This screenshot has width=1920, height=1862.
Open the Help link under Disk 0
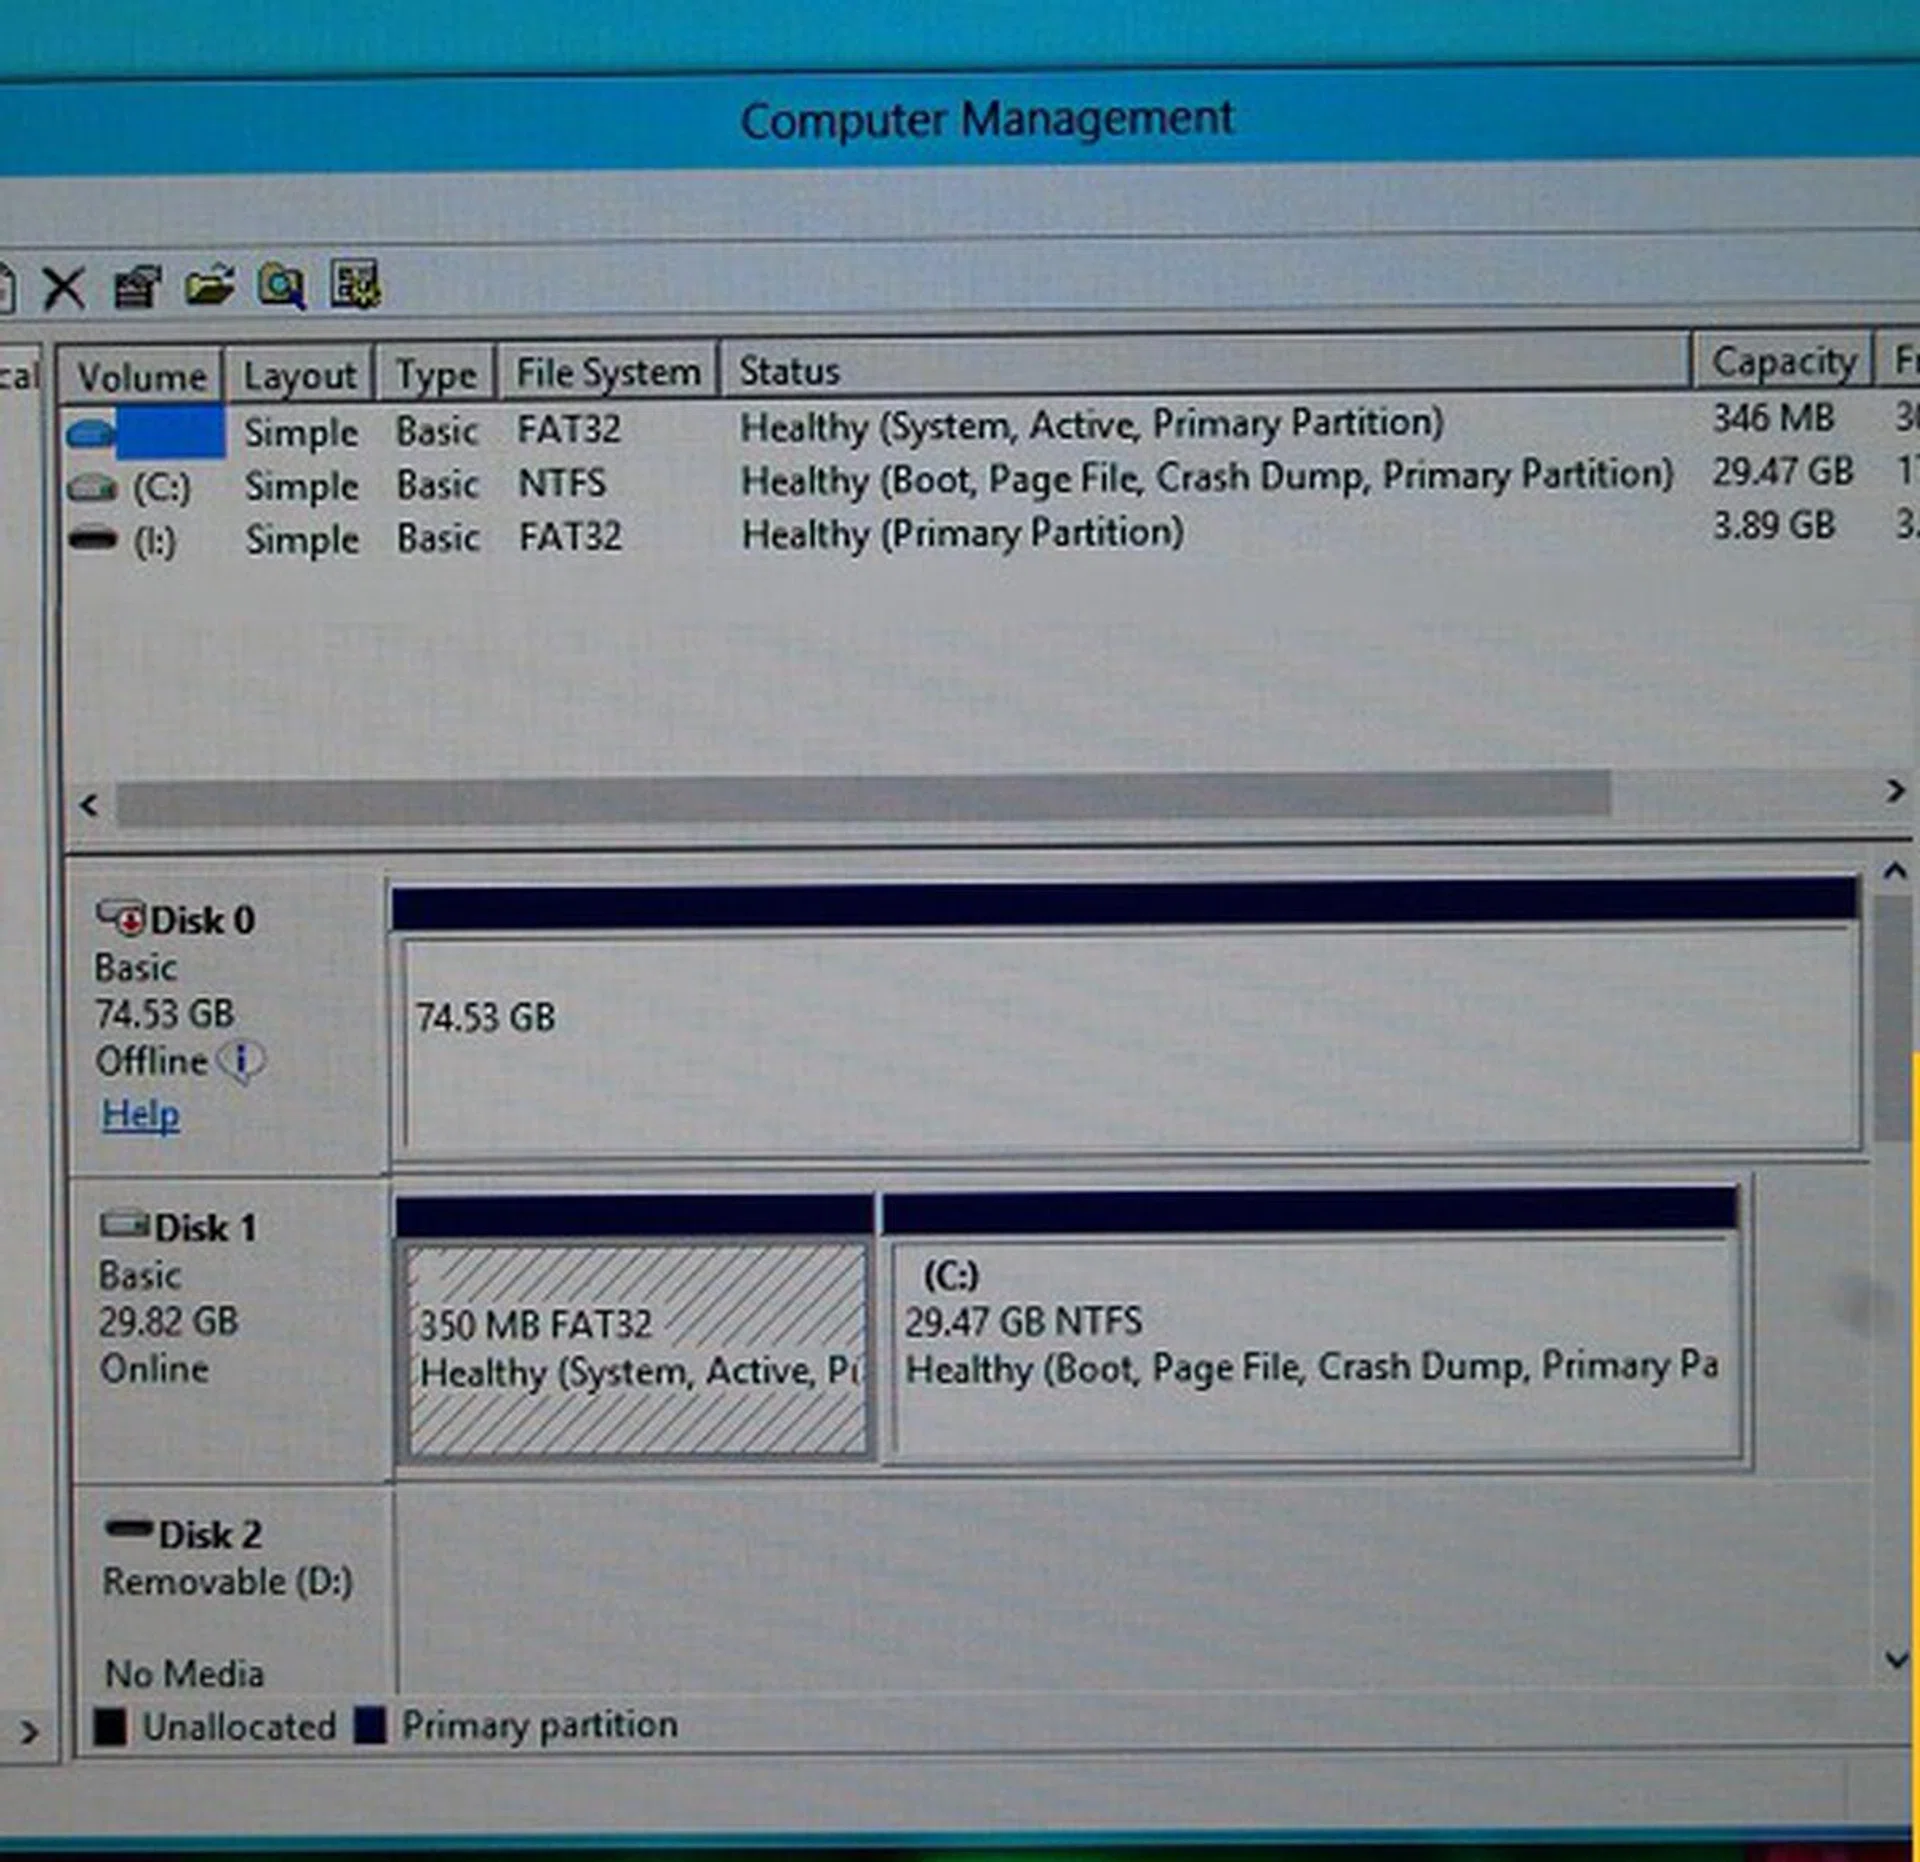[x=141, y=1114]
